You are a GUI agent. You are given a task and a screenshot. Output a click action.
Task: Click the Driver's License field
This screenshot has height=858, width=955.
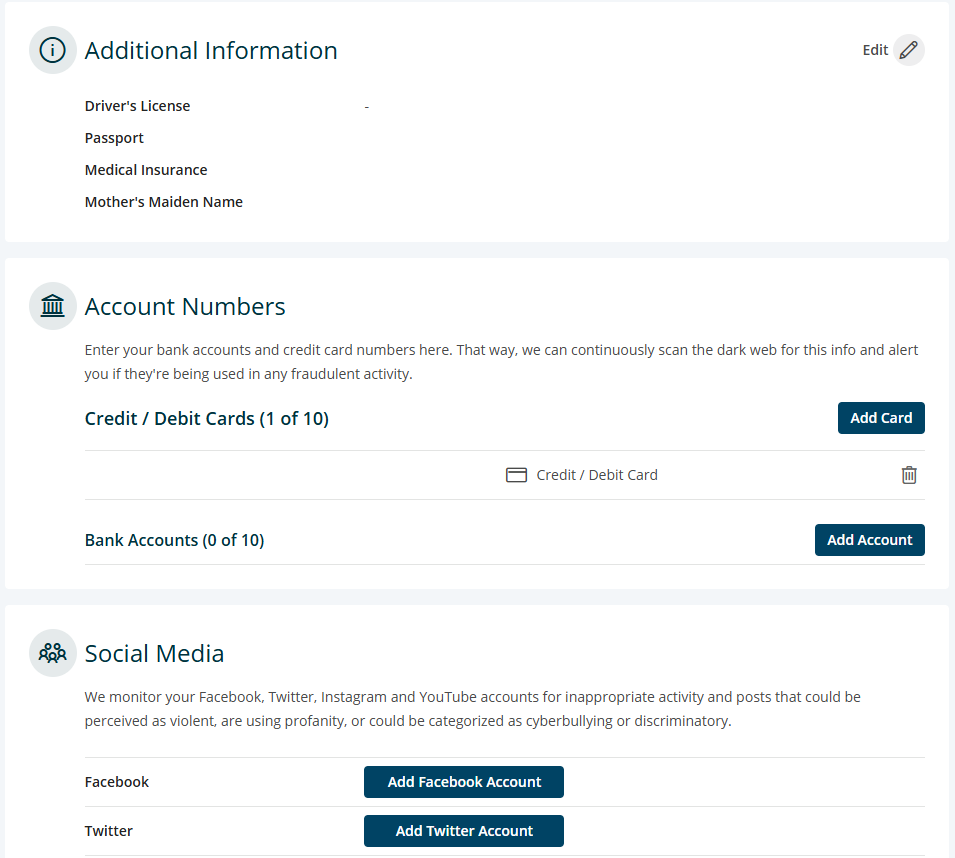[137, 105]
